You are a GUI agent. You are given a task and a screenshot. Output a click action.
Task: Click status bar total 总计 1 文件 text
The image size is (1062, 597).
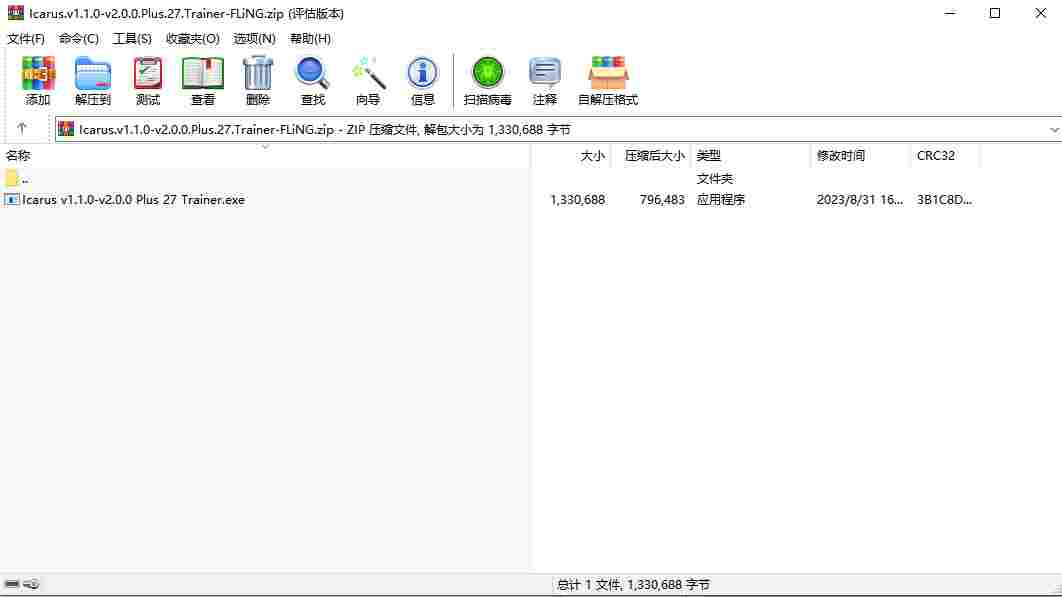(633, 584)
